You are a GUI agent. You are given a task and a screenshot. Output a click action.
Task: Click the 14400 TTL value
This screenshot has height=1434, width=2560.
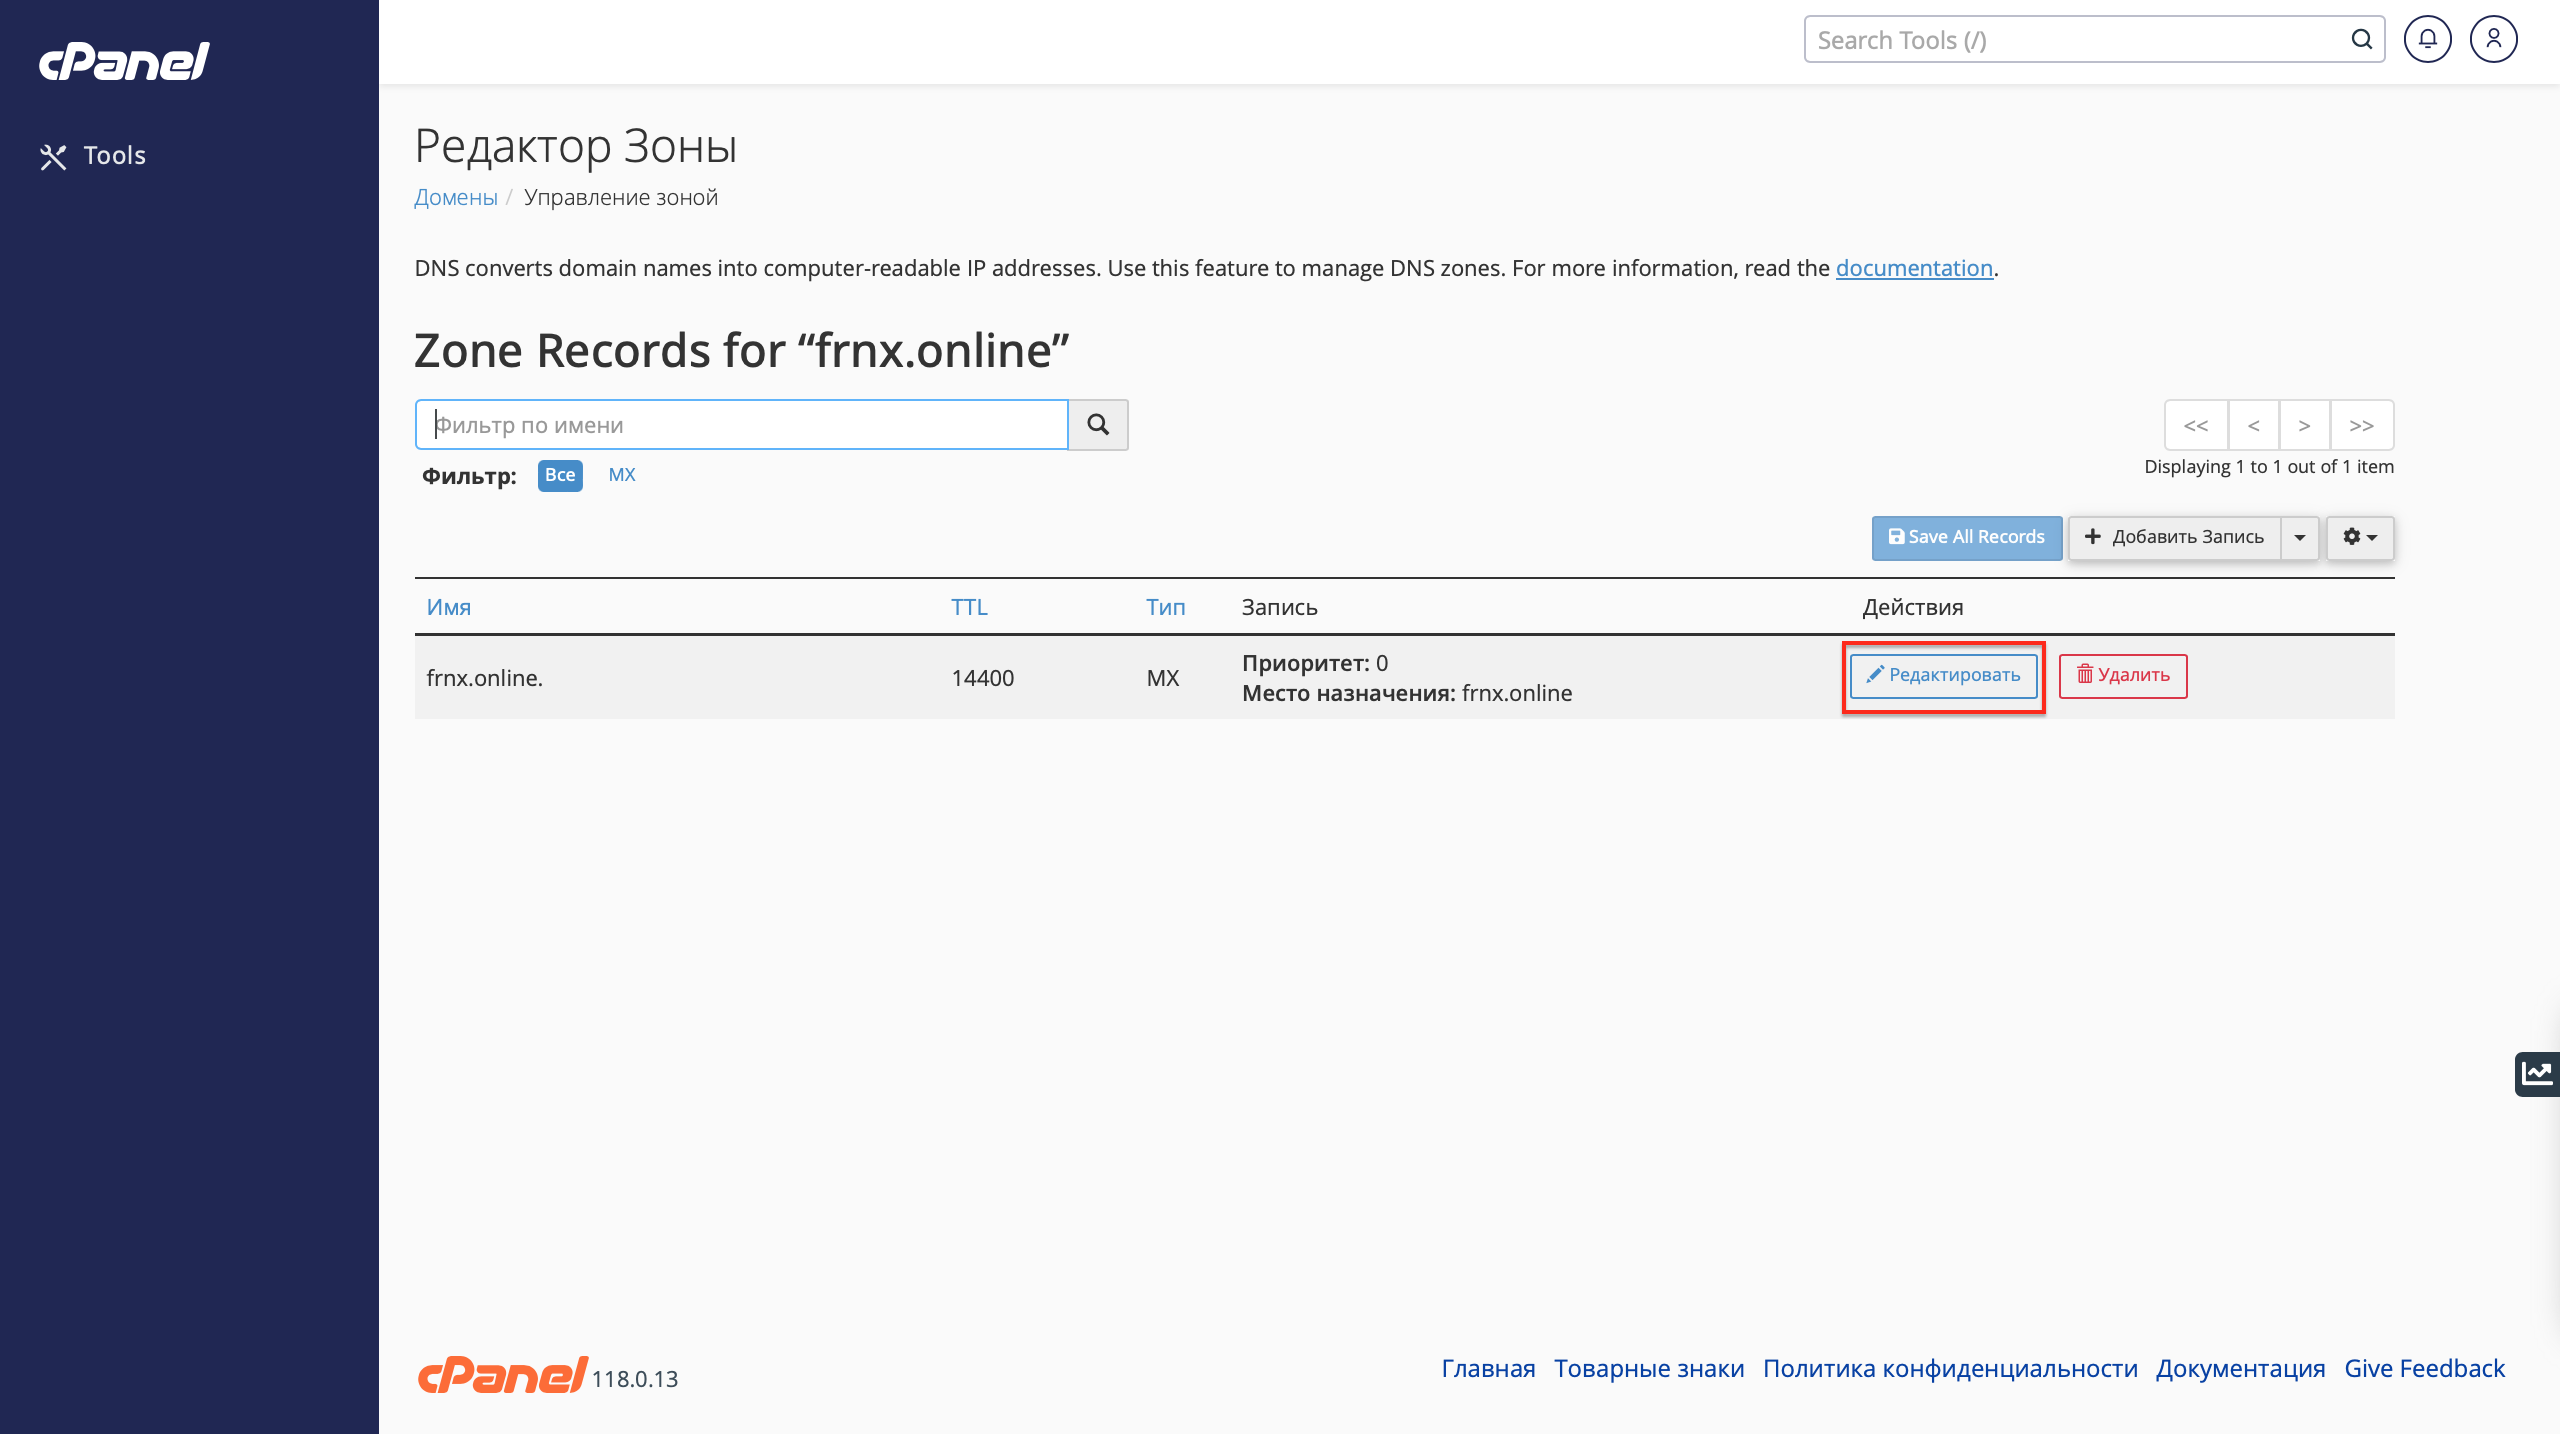tap(982, 678)
